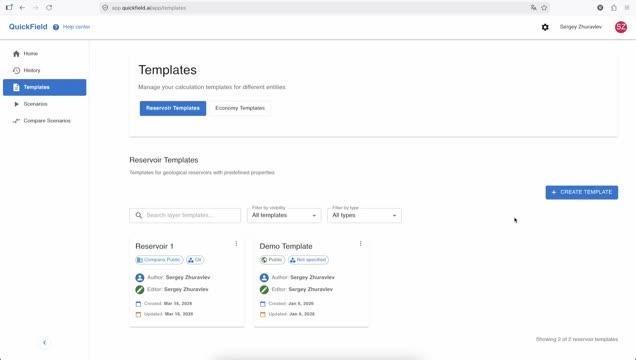Image resolution: width=636 pixels, height=360 pixels.
Task: Click the Sergey Zhuravlev username in header
Action: point(580,27)
